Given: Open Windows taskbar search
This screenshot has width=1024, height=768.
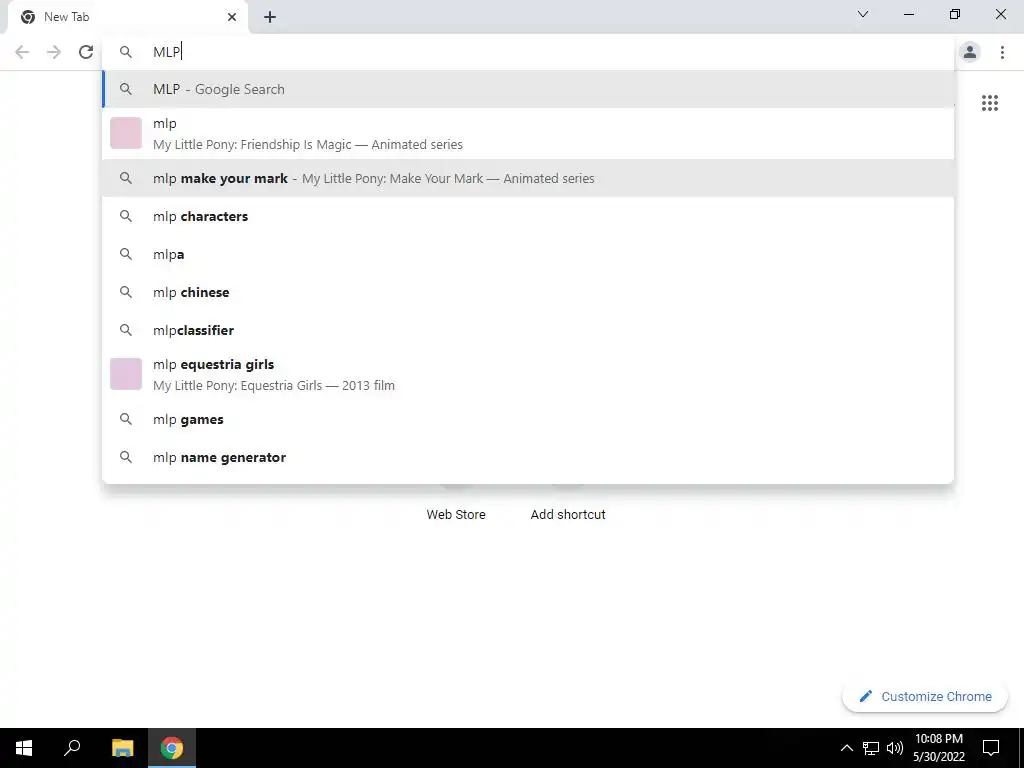Looking at the screenshot, I should (72, 748).
